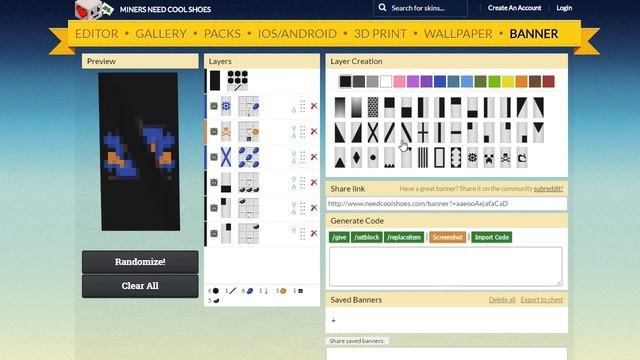This screenshot has width=640, height=360.
Task: Pick the inverted top triangle pattern
Action: [x=538, y=133]
